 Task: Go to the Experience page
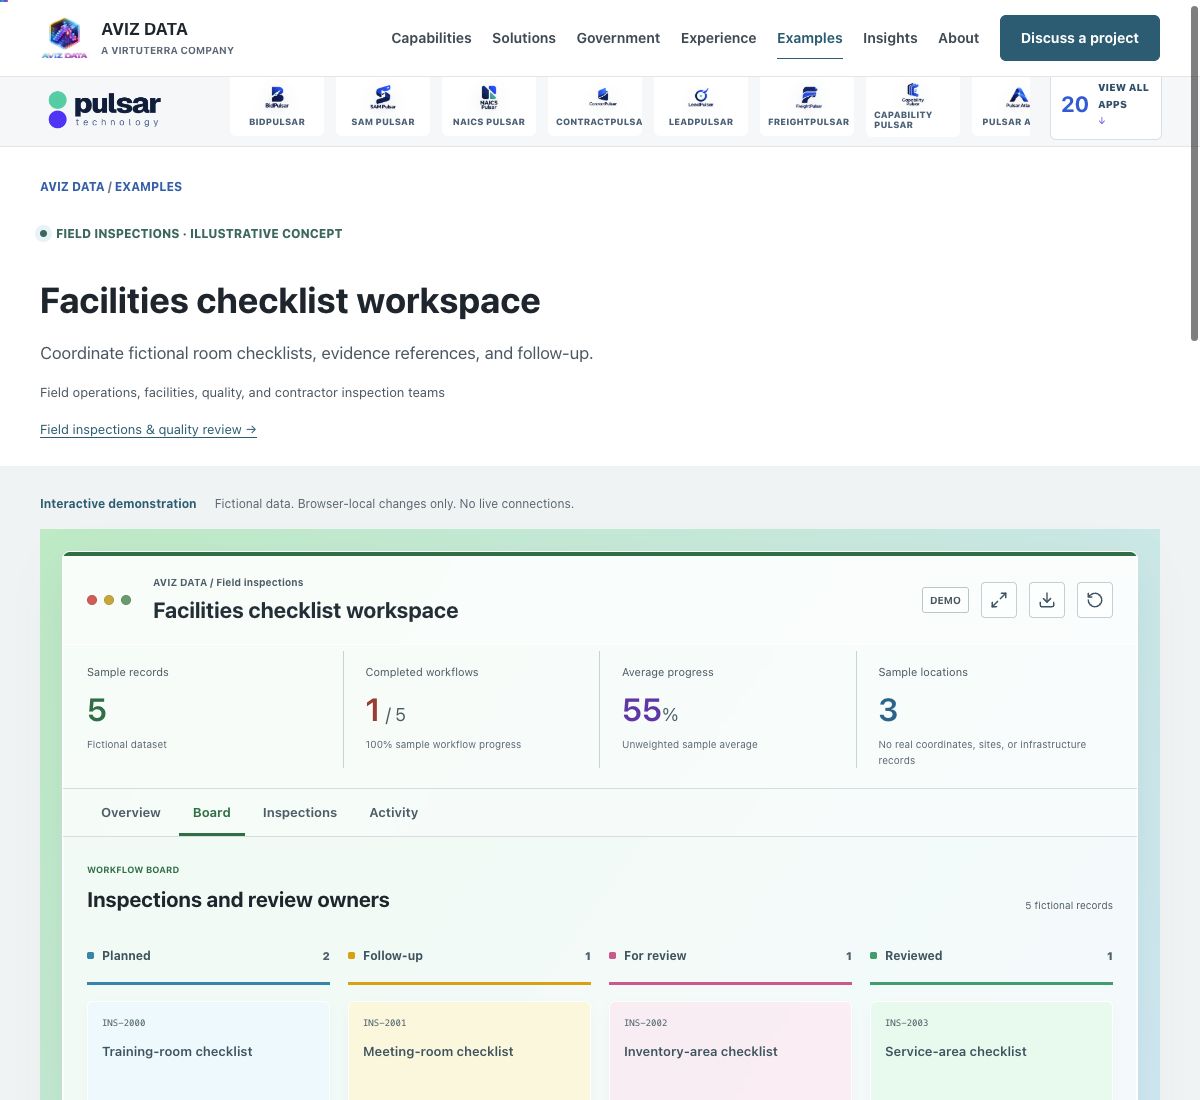click(718, 38)
